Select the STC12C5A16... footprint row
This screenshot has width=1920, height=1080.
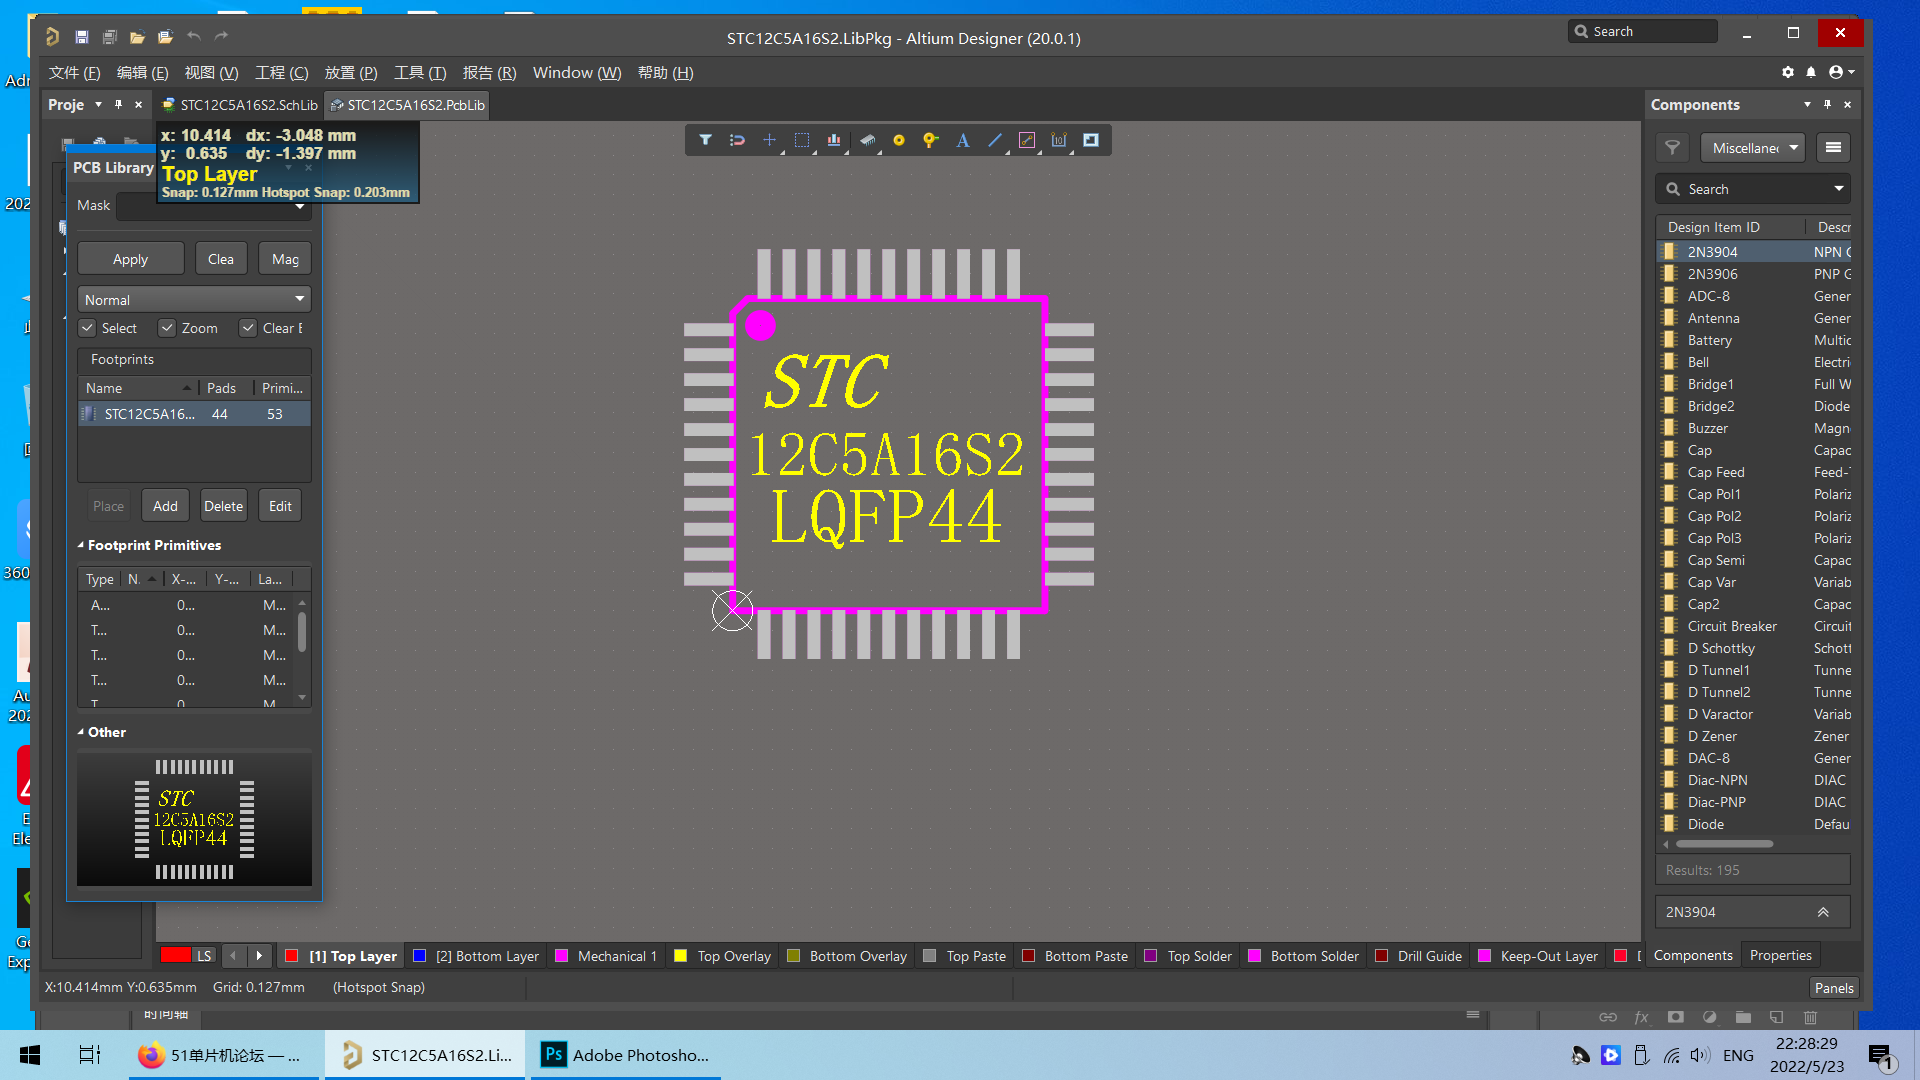pyautogui.click(x=194, y=414)
